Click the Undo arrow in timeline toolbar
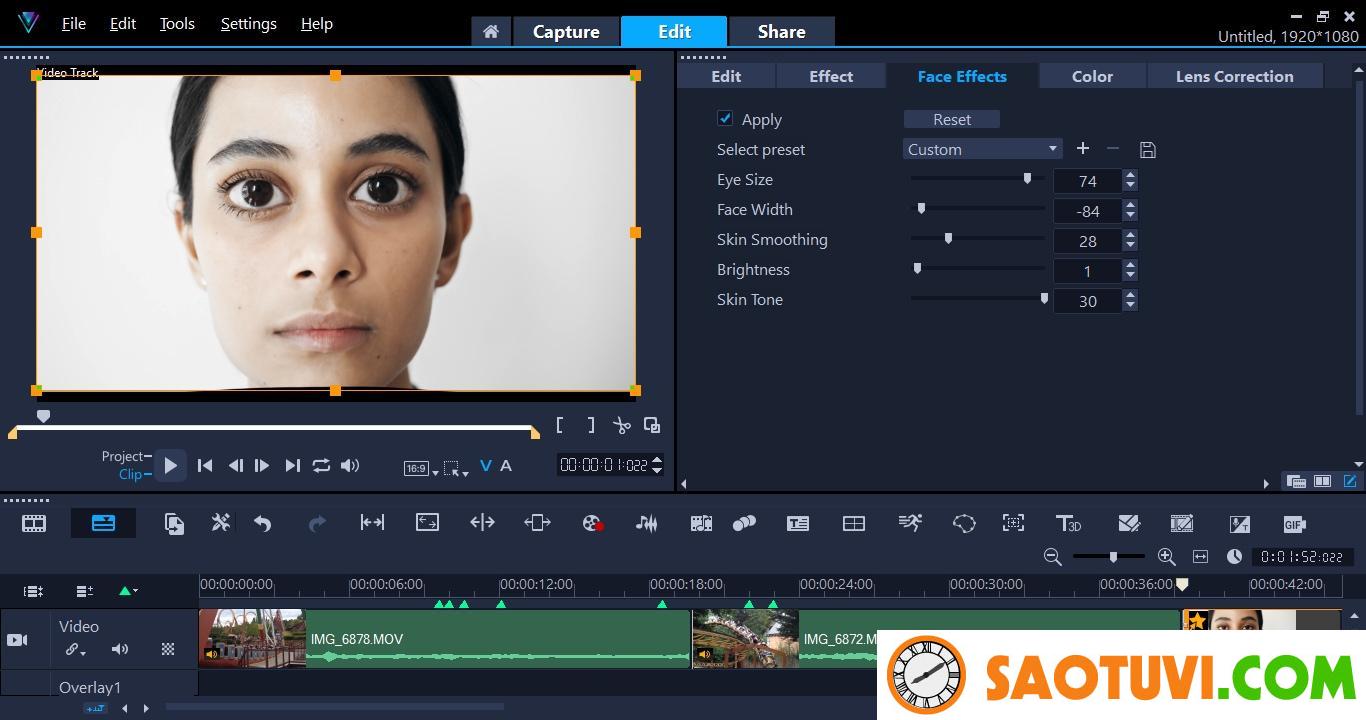Viewport: 1366px width, 720px height. pyautogui.click(x=263, y=523)
